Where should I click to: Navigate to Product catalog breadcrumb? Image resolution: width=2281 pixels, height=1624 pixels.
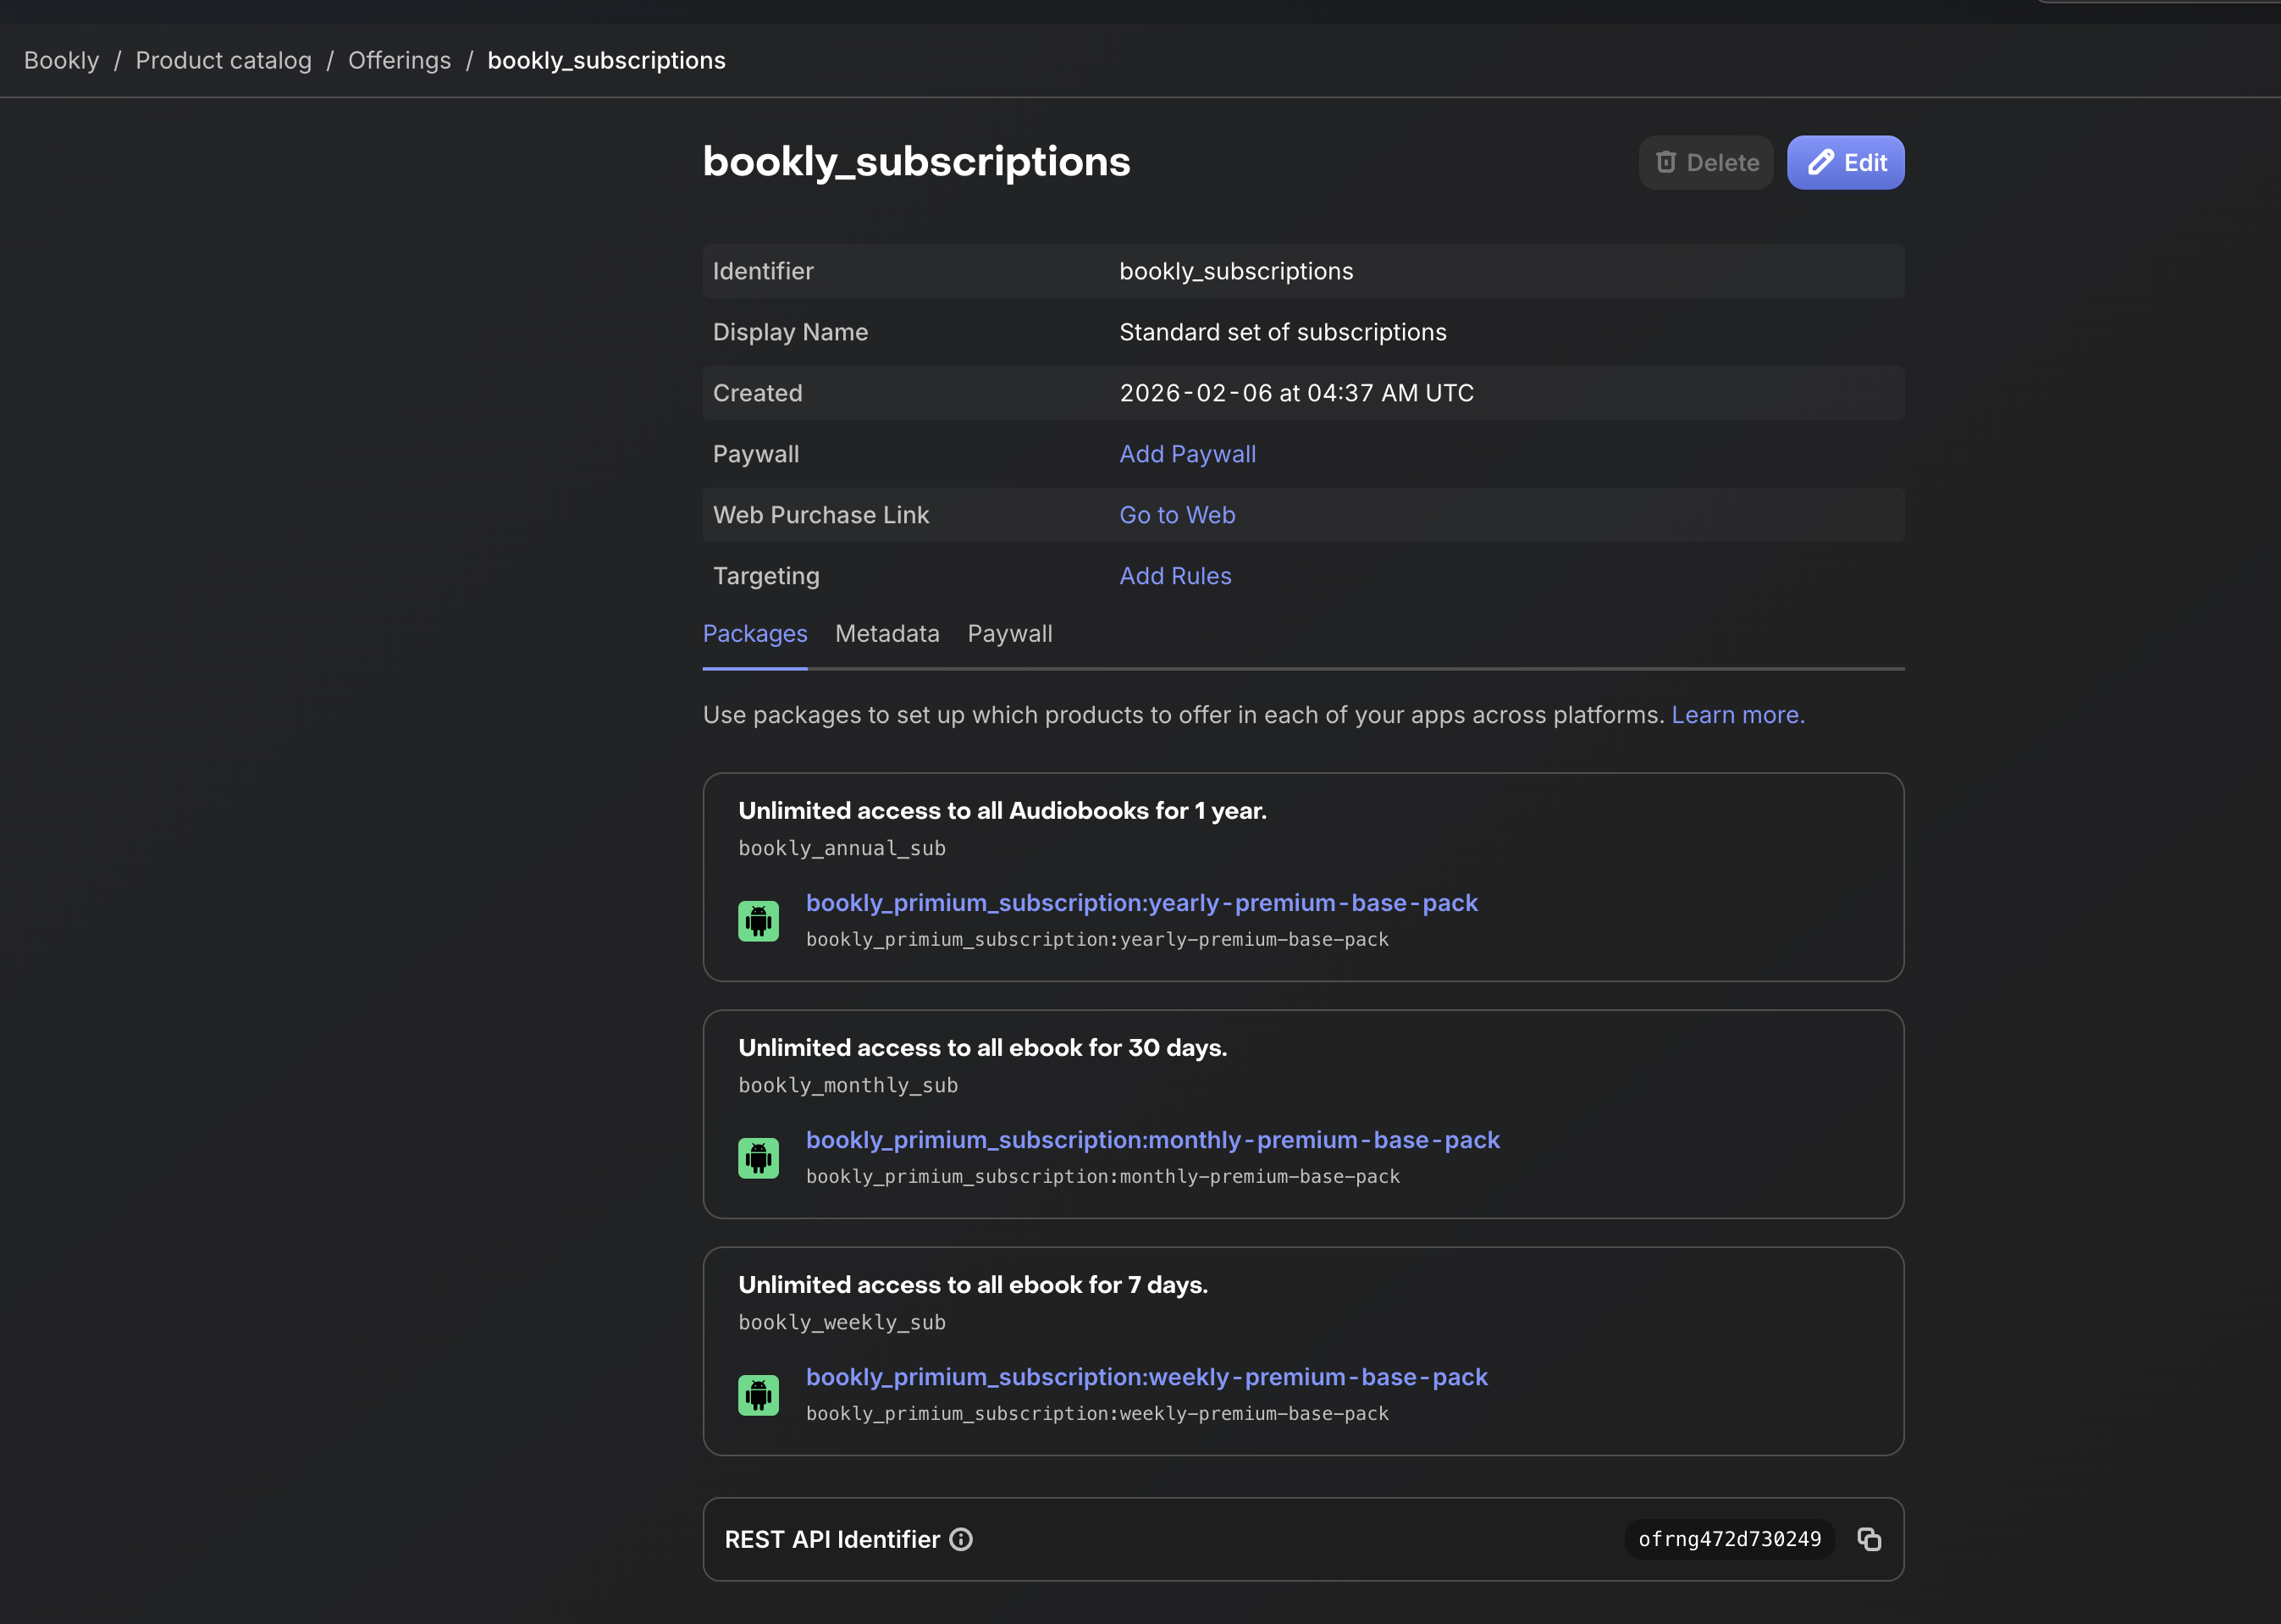coord(224,60)
